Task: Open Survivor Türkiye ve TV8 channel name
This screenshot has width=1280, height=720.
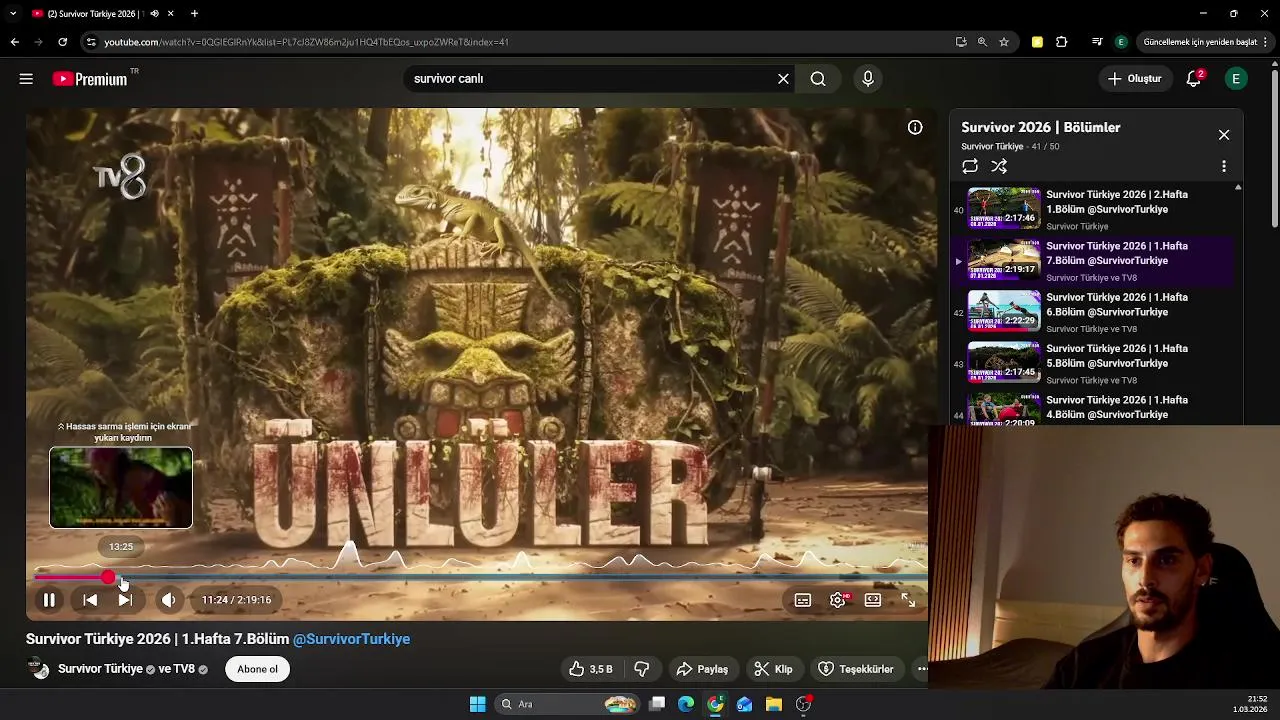Action: coord(126,669)
